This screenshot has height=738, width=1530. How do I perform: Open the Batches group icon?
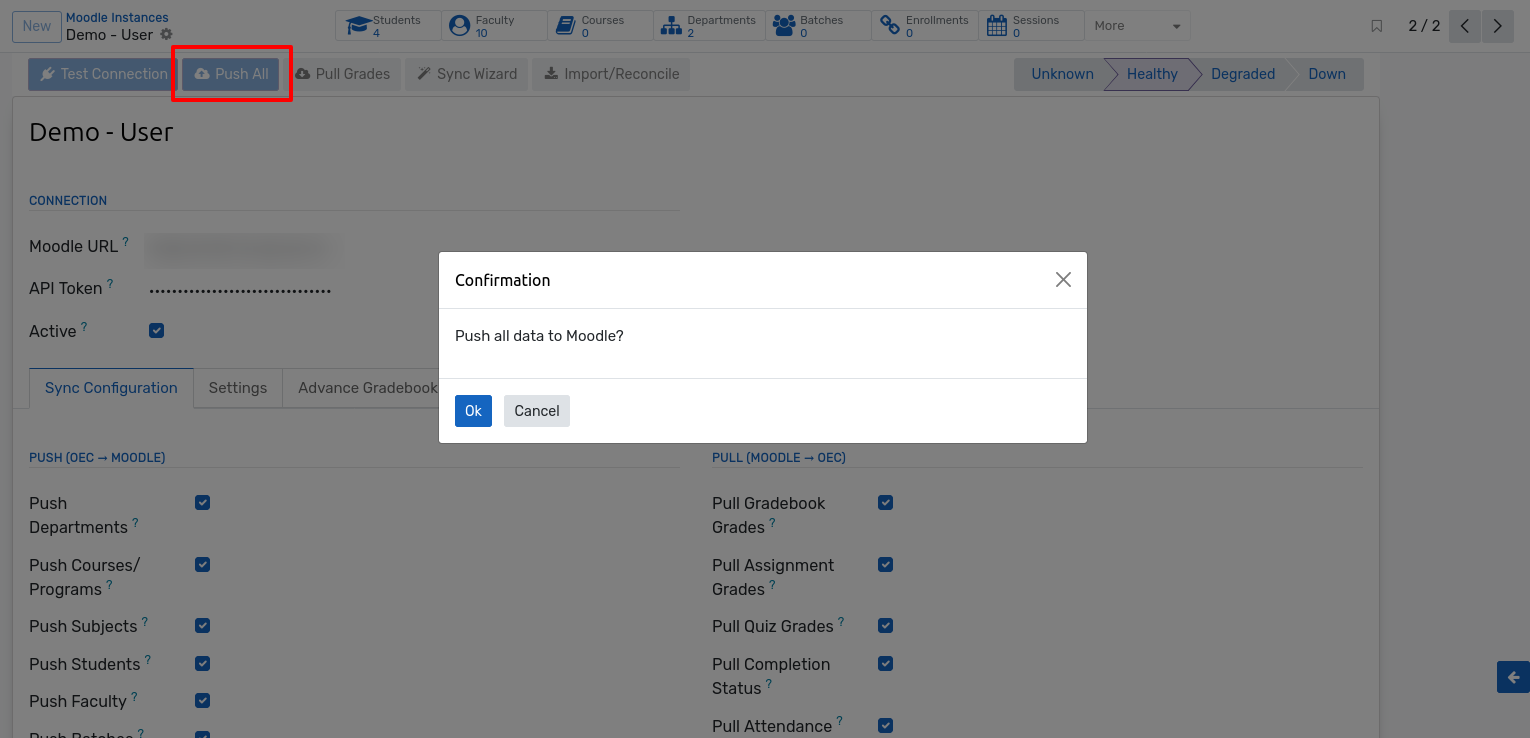(784, 26)
